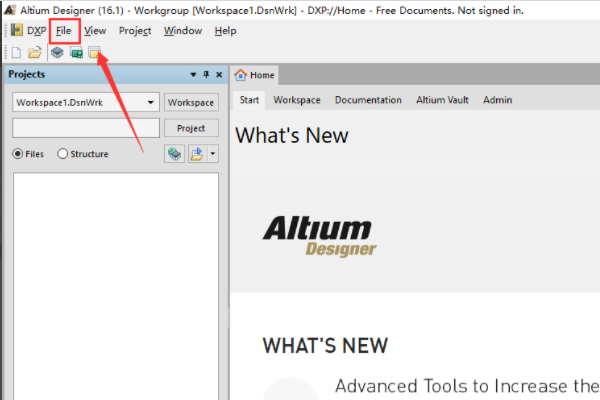Select the Admin tab

click(x=497, y=100)
